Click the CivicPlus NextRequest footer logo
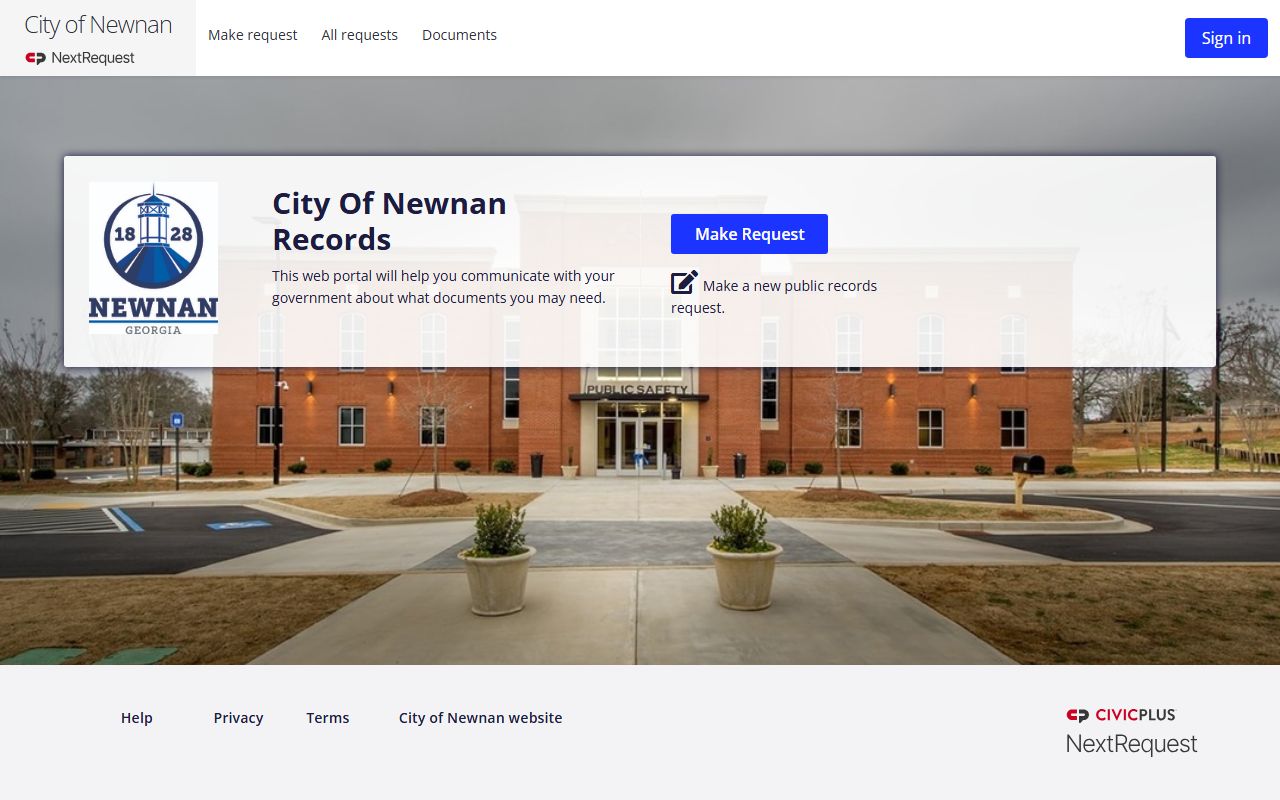The width and height of the screenshot is (1280, 800). click(x=1131, y=732)
